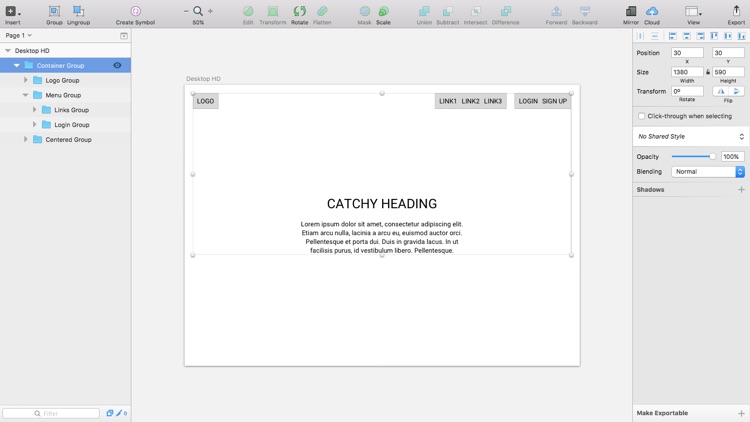Select the Transform tool

pos(273,11)
